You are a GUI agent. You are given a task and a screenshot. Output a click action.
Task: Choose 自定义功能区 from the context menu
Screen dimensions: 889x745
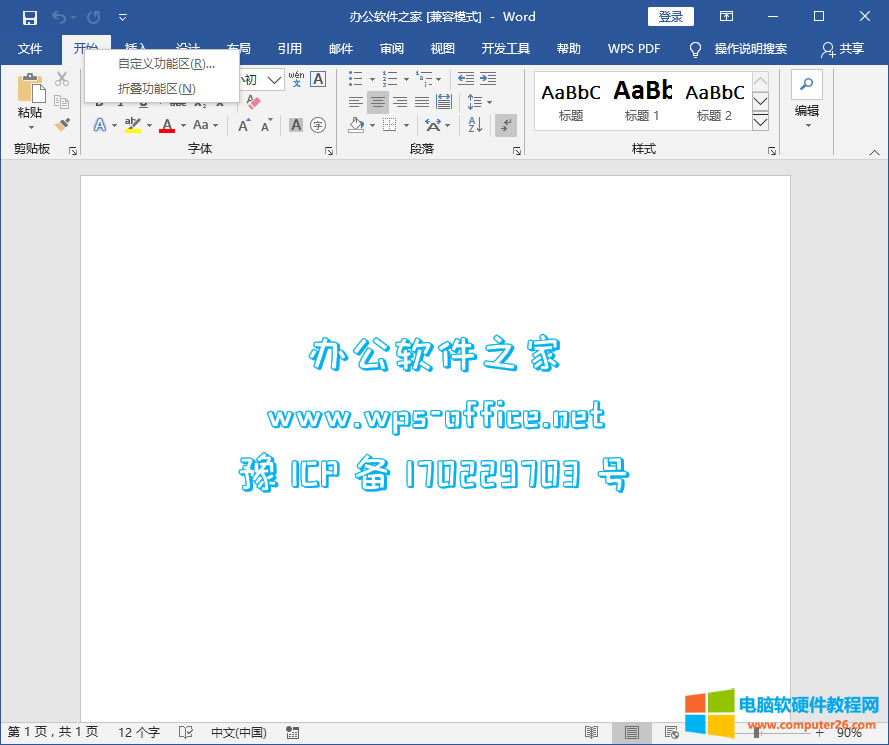click(164, 63)
